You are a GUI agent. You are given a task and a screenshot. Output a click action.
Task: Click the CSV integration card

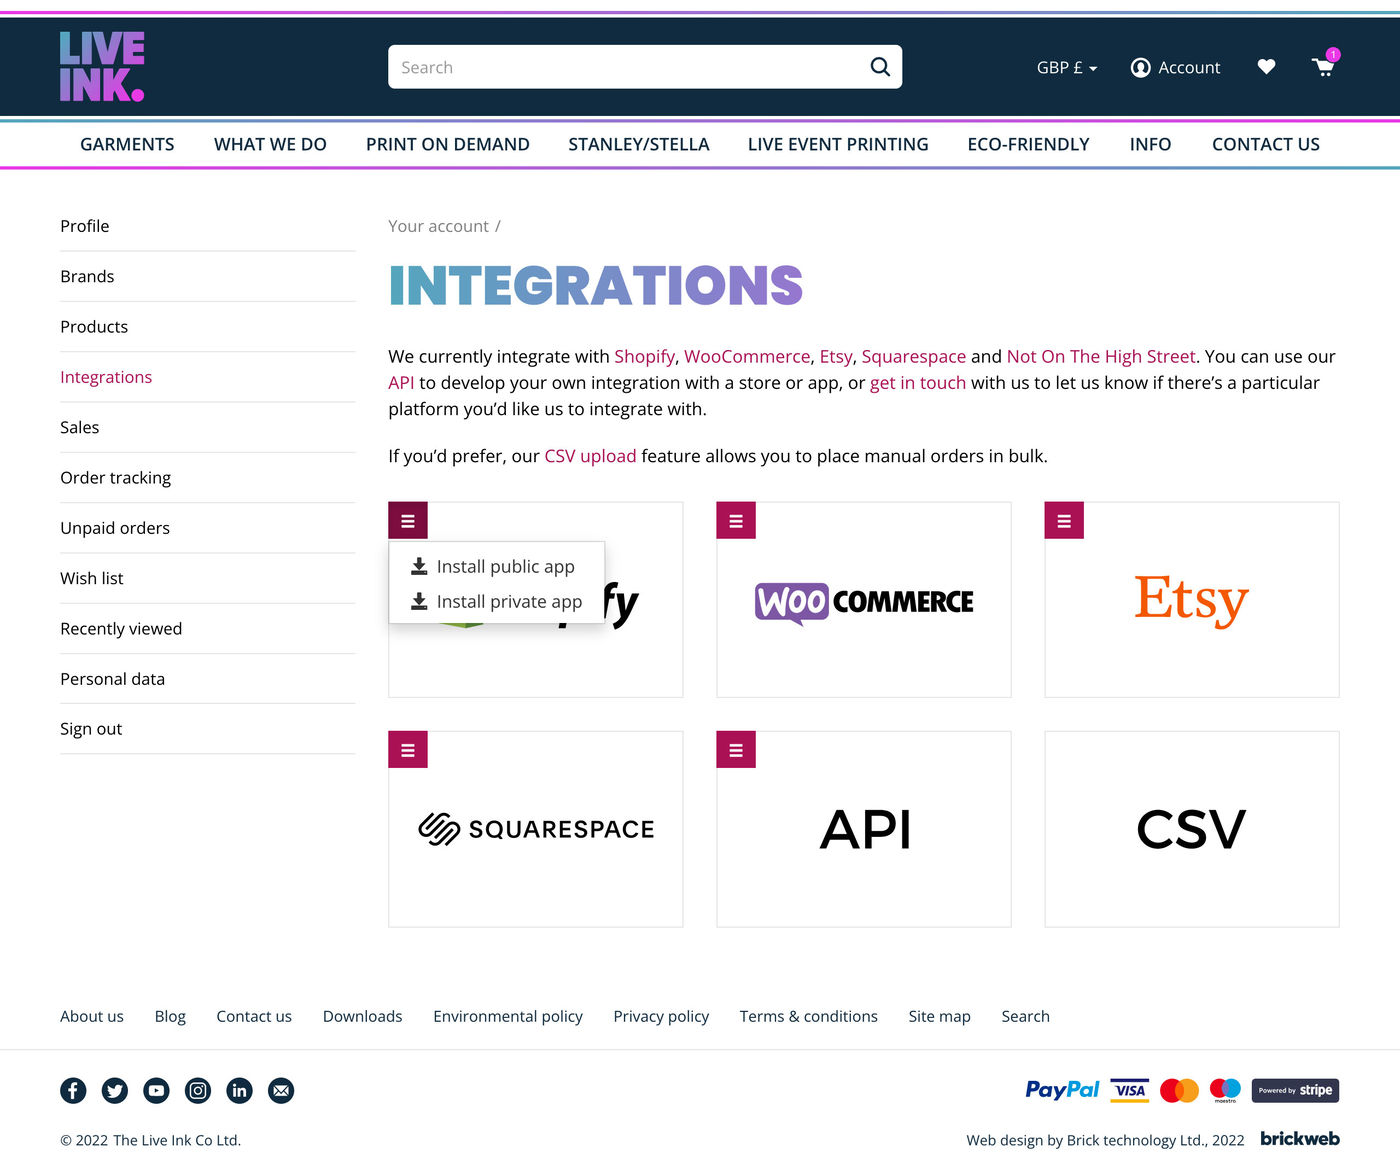[1191, 829]
